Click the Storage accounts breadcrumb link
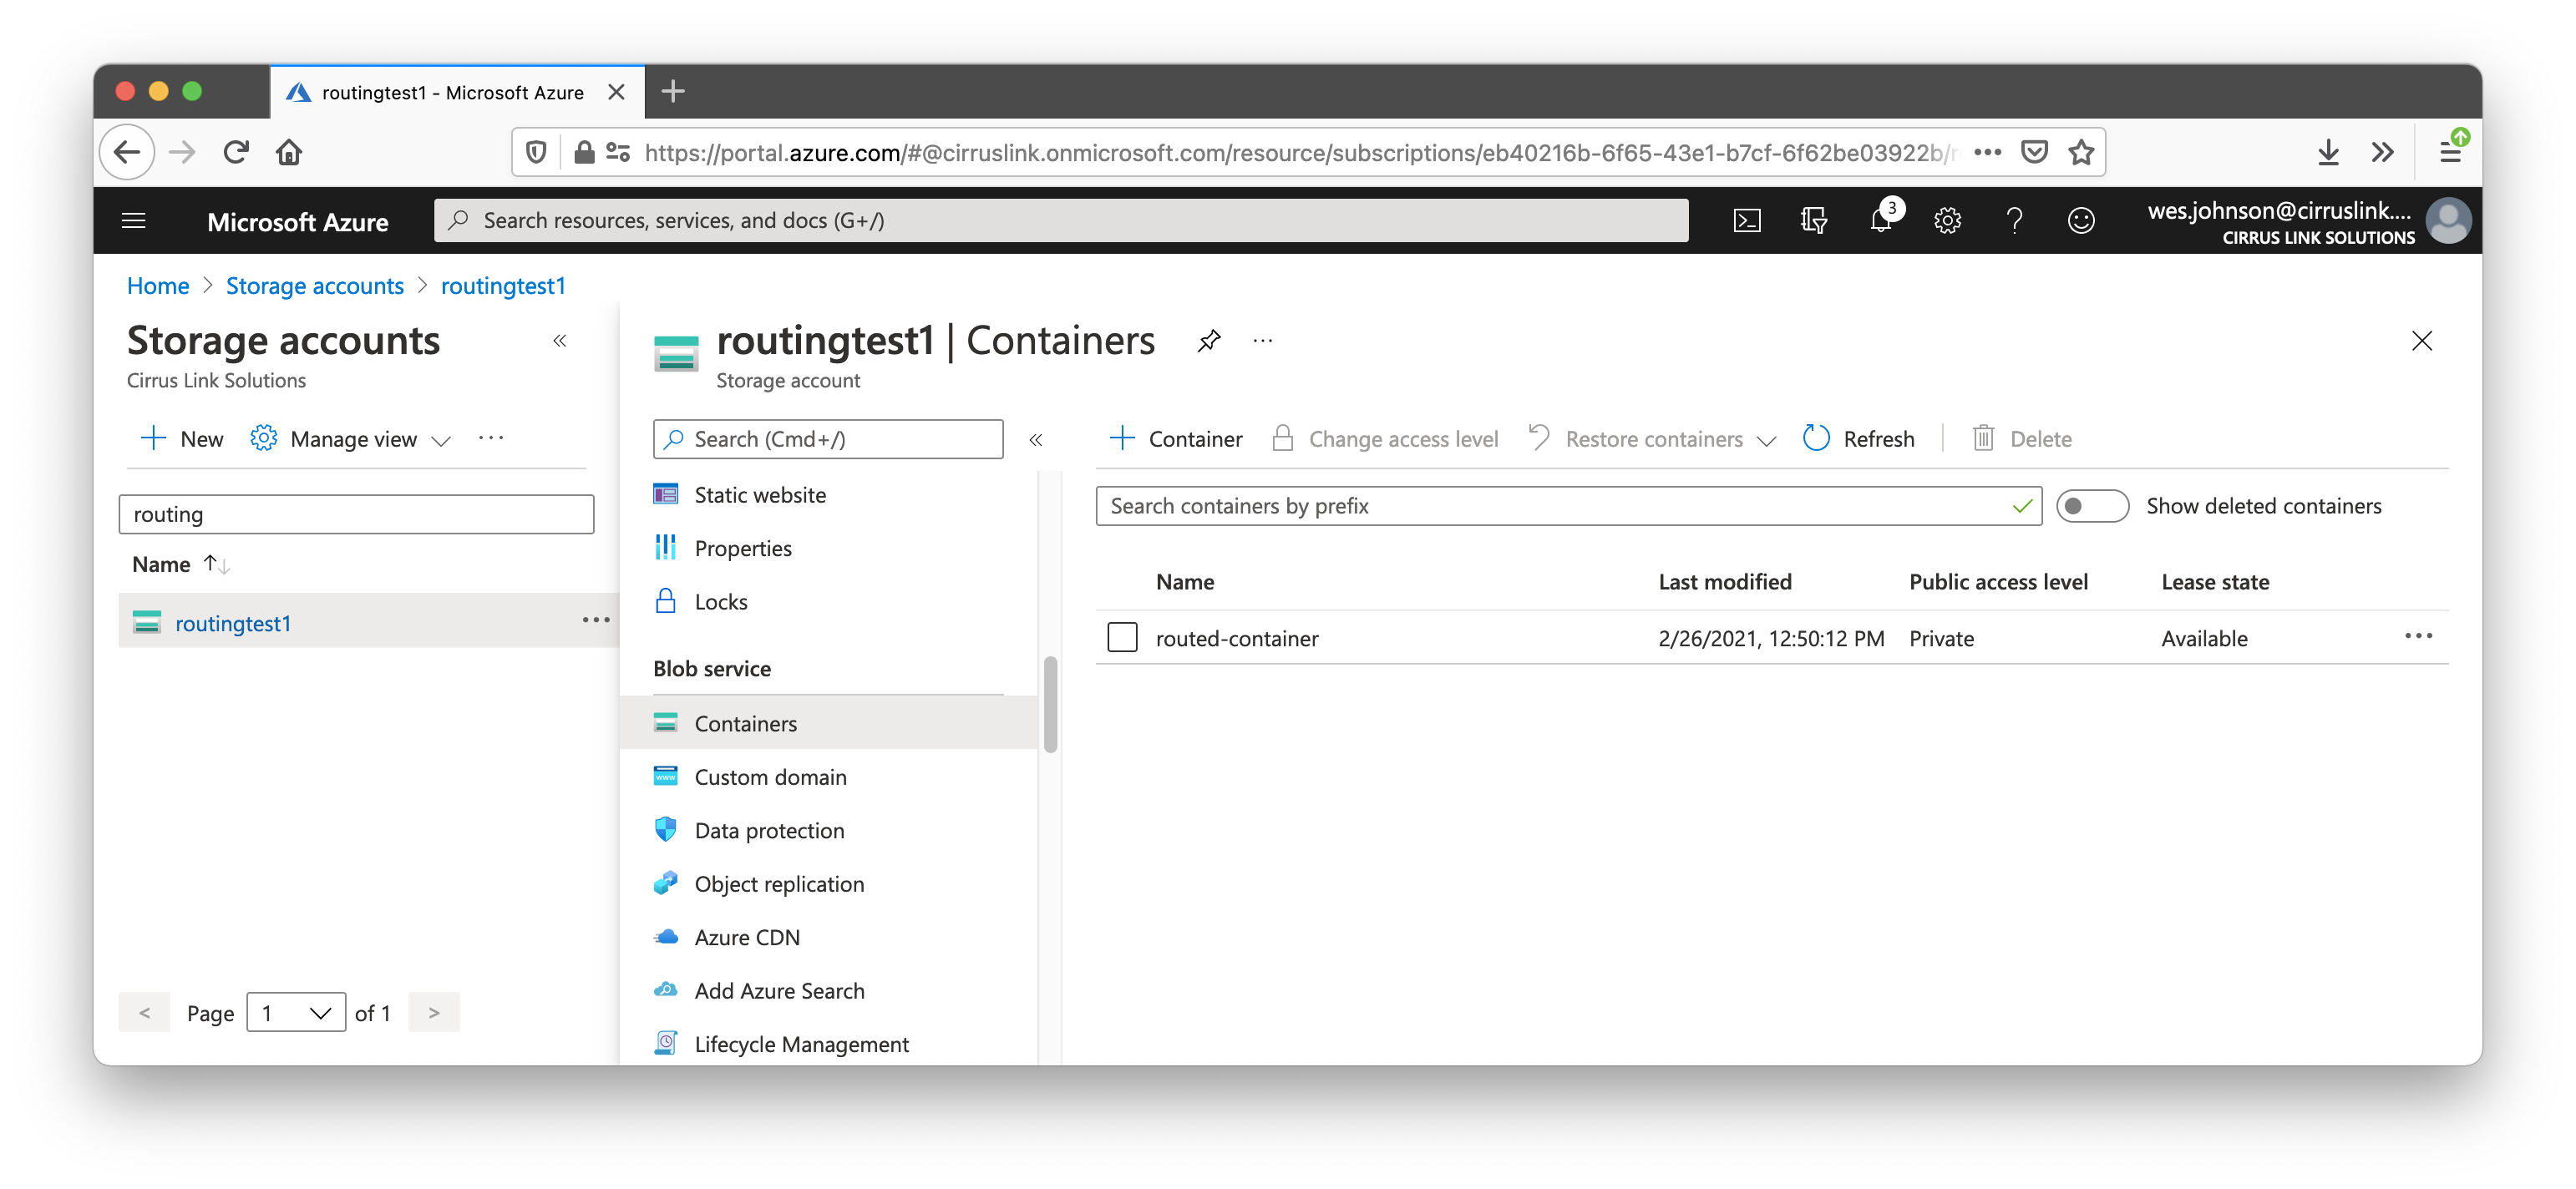The image size is (2576, 1189). [314, 286]
